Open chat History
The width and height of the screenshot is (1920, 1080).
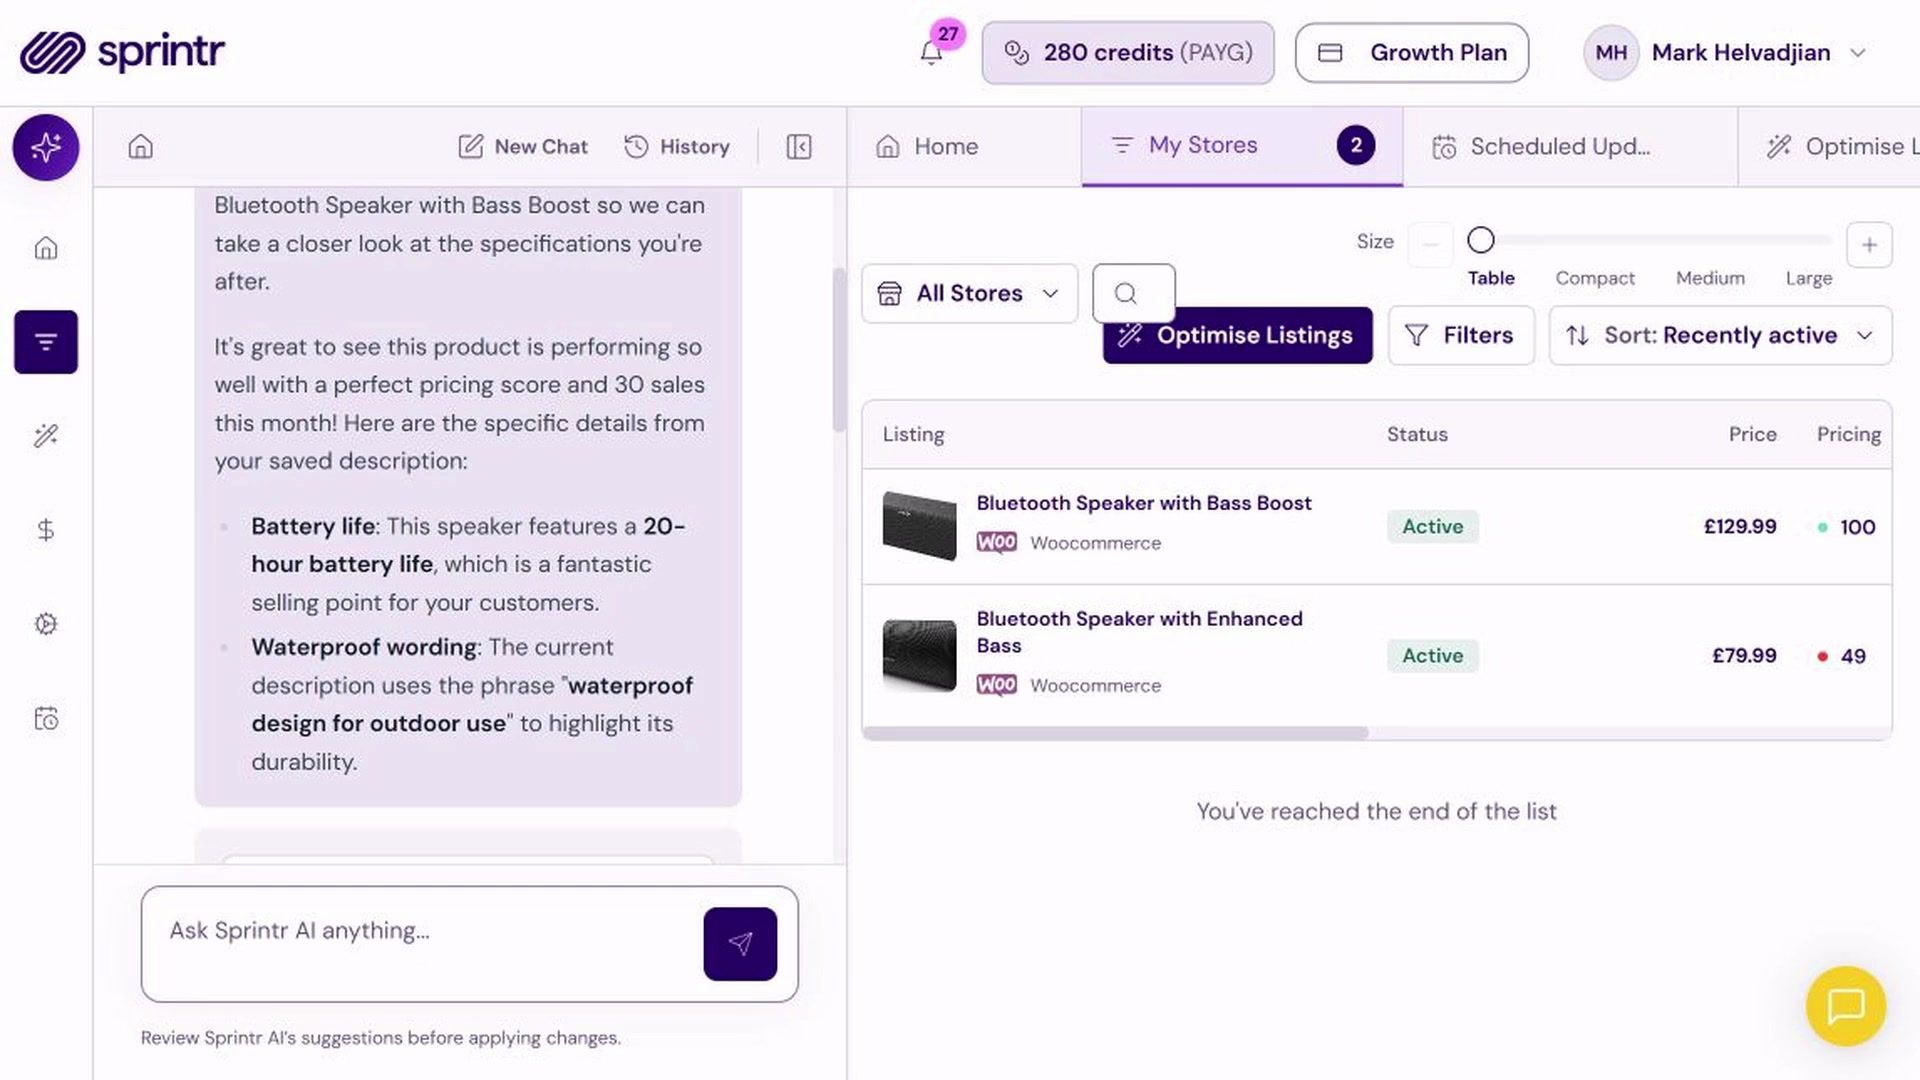pyautogui.click(x=677, y=147)
